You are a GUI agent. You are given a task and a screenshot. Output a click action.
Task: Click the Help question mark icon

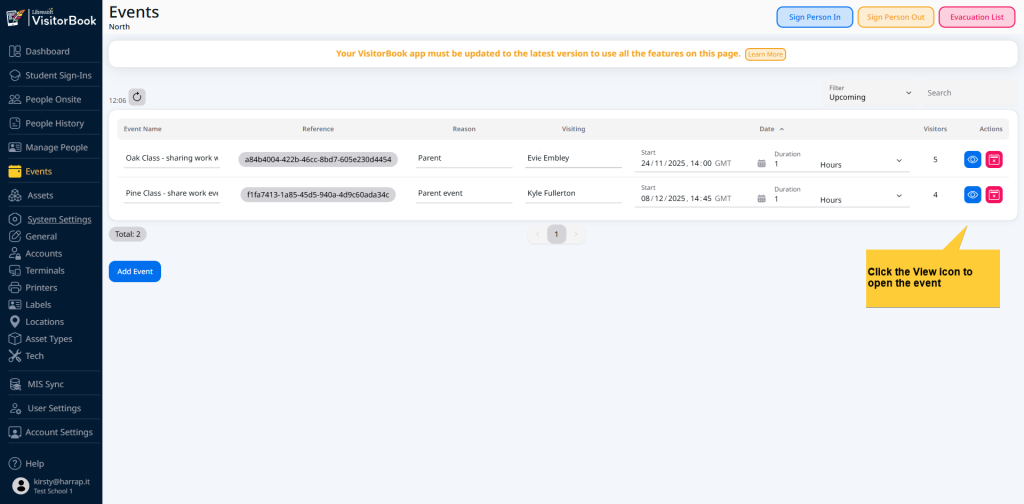pos(14,464)
